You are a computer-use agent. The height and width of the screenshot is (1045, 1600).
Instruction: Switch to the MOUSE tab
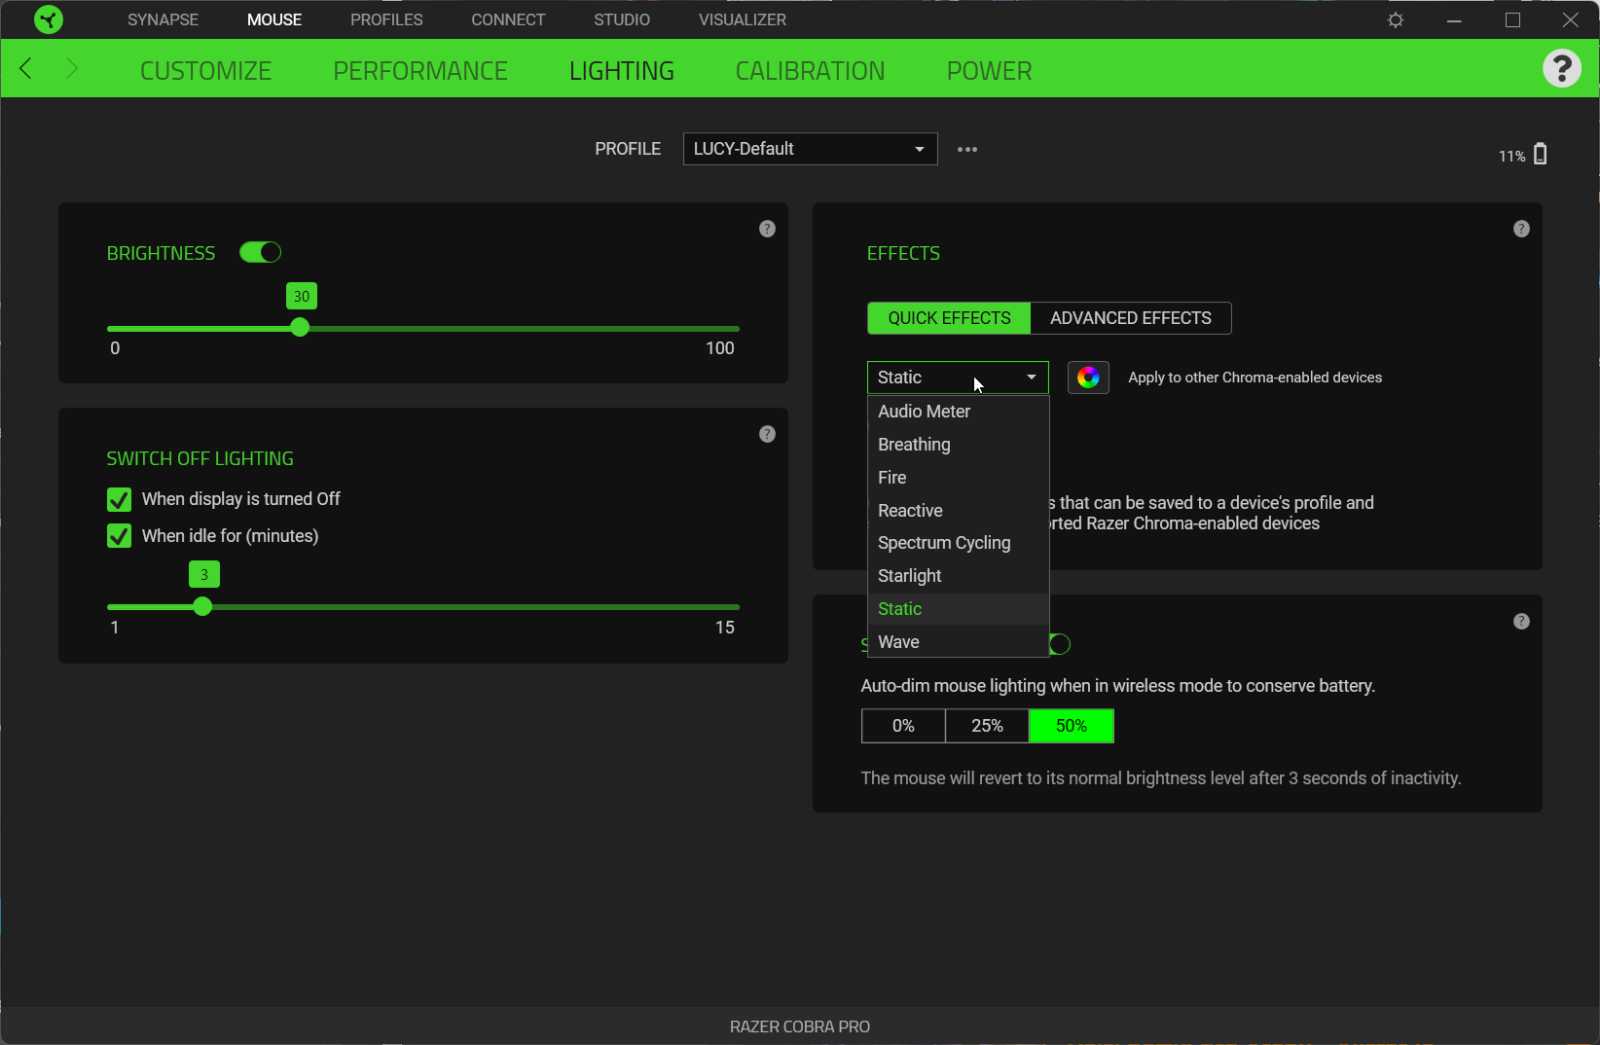click(x=274, y=20)
